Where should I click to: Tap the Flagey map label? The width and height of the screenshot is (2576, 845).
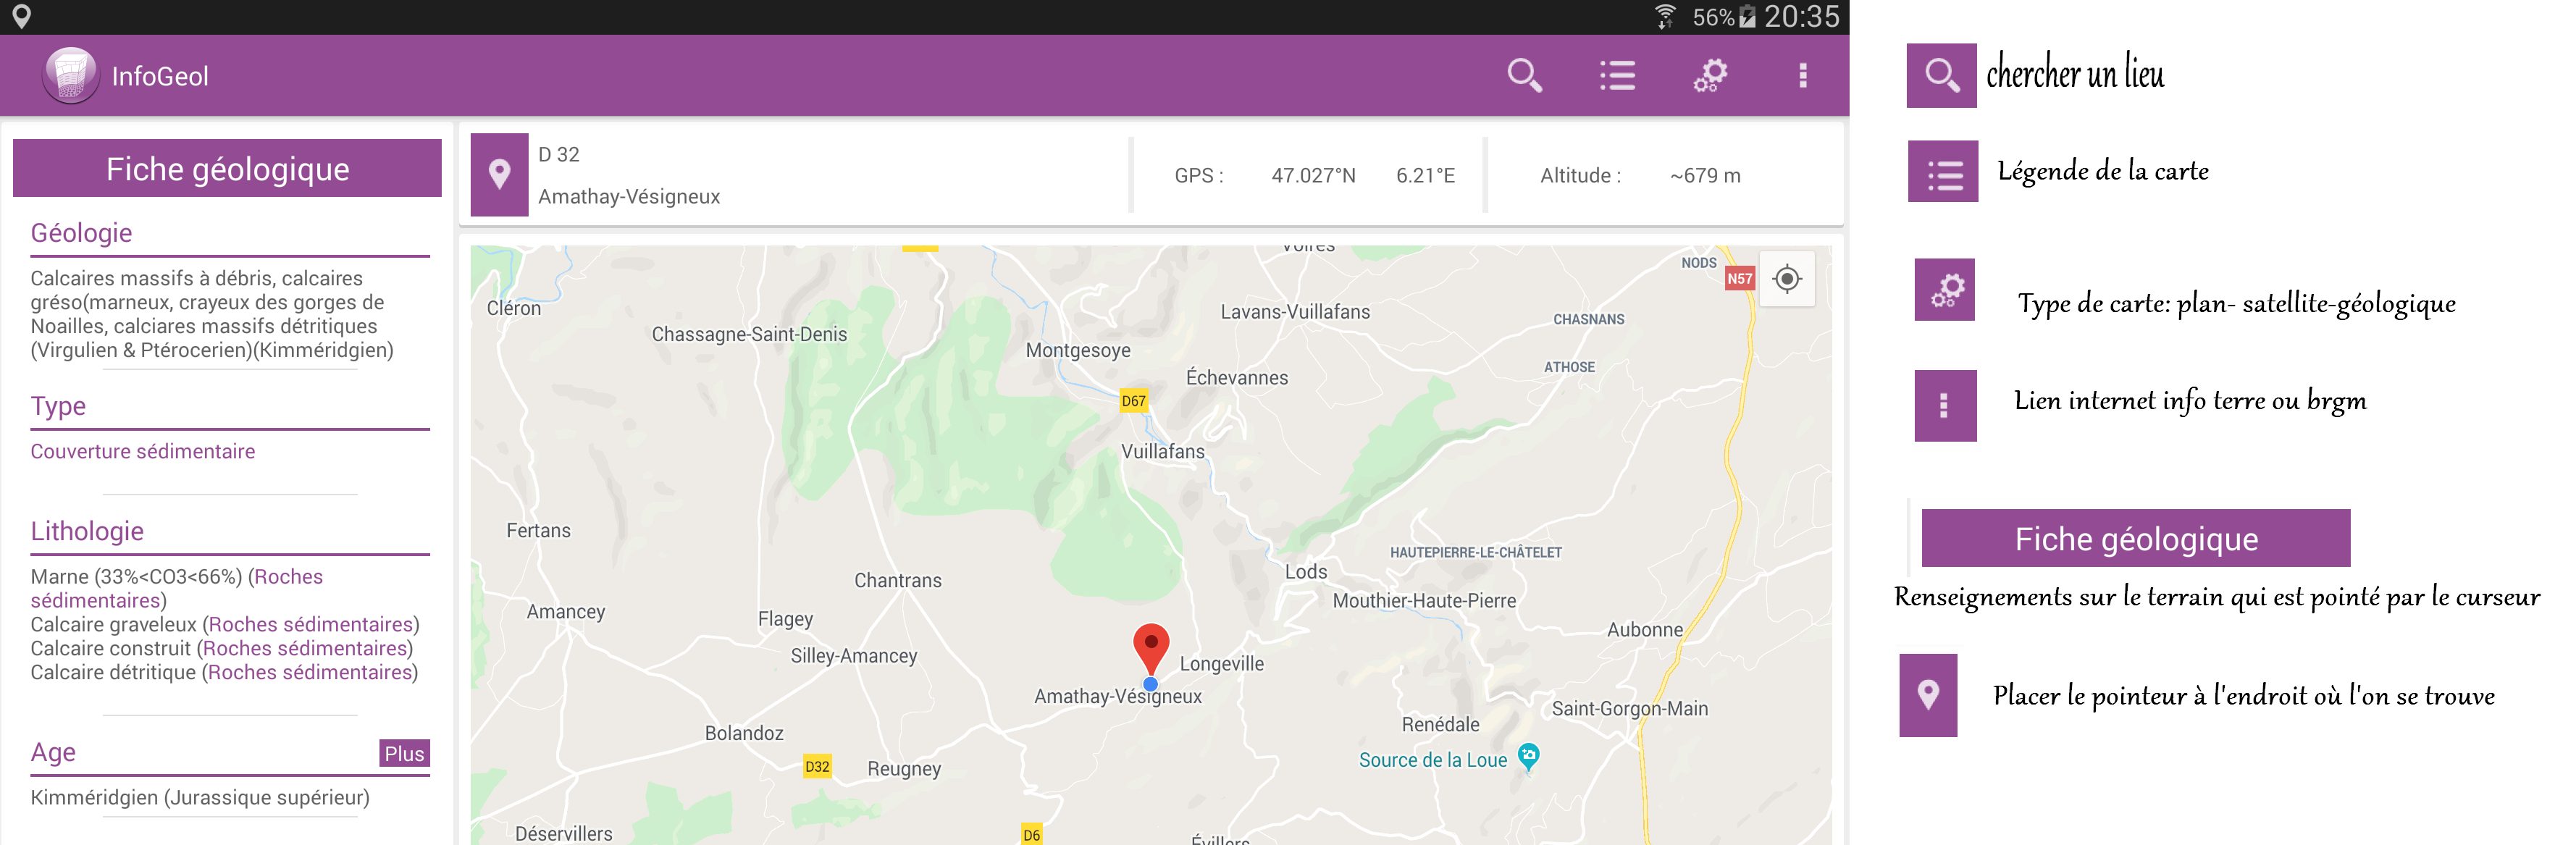coord(785,619)
